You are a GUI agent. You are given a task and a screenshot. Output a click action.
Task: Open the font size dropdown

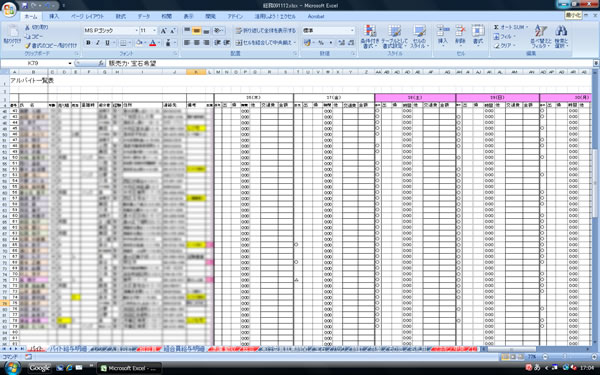(x=154, y=31)
